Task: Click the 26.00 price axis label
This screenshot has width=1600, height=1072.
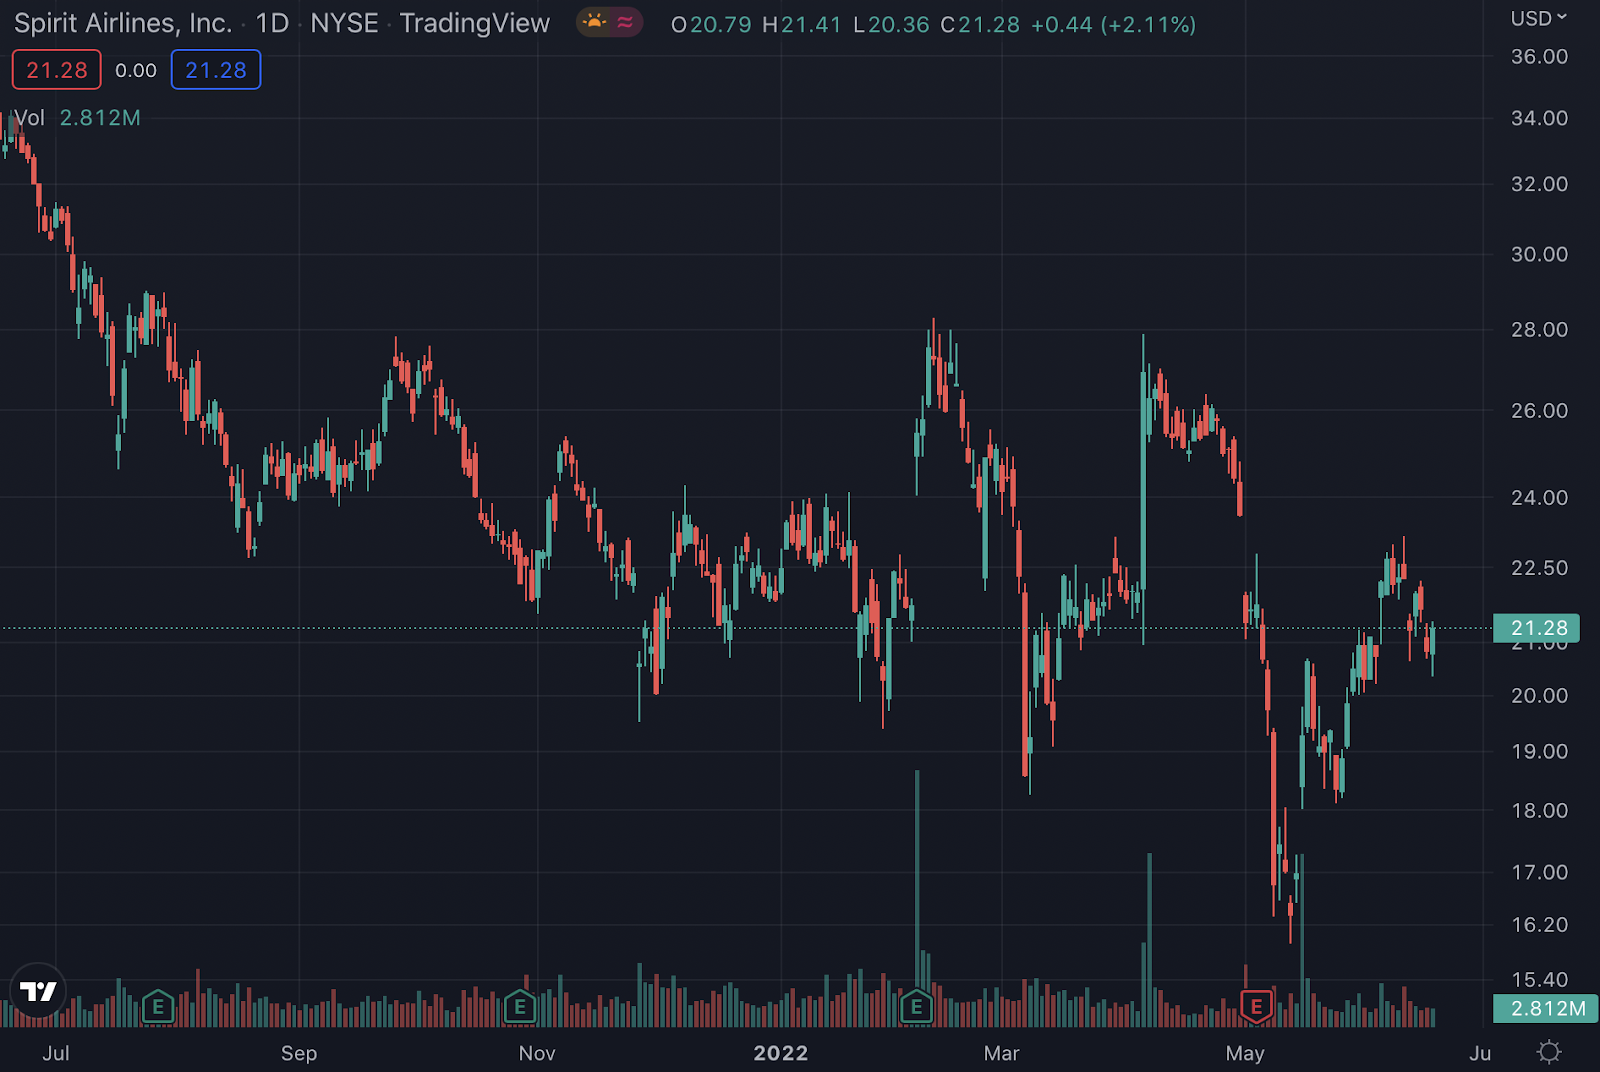Action: (x=1539, y=410)
